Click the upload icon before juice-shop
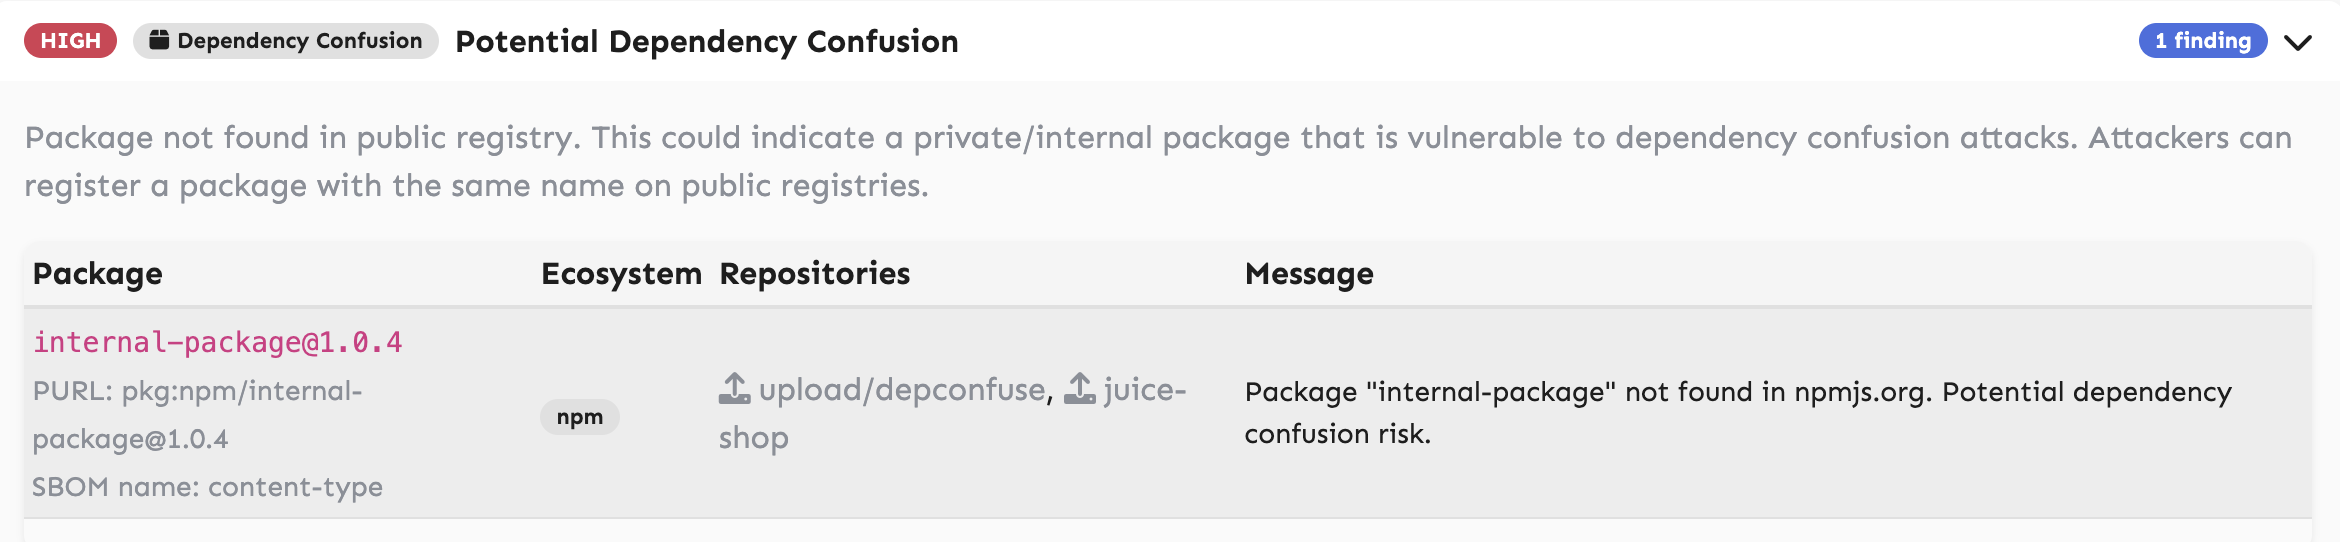 click(x=1080, y=389)
